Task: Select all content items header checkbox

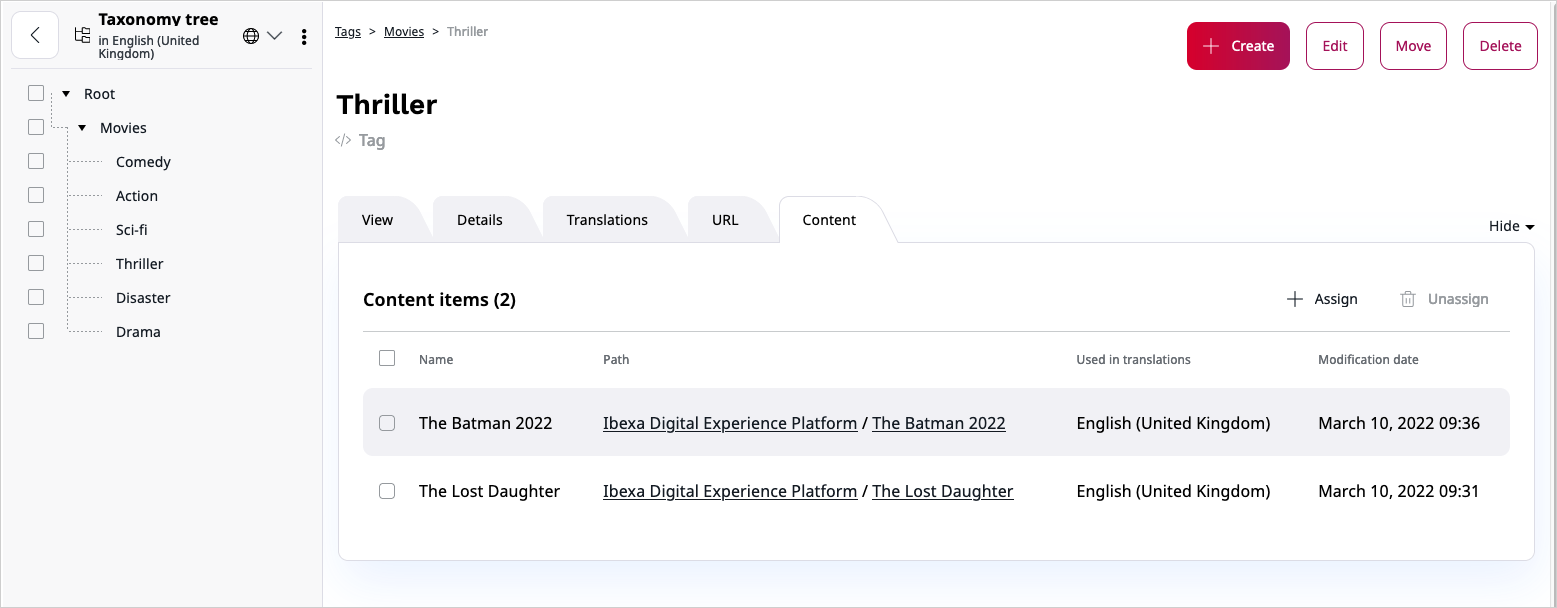Action: pyautogui.click(x=387, y=358)
